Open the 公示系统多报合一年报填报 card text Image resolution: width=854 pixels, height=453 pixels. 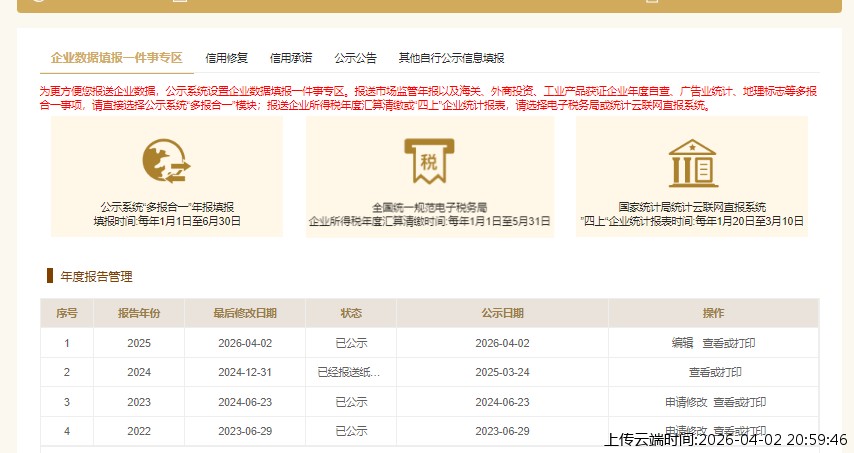click(x=167, y=207)
